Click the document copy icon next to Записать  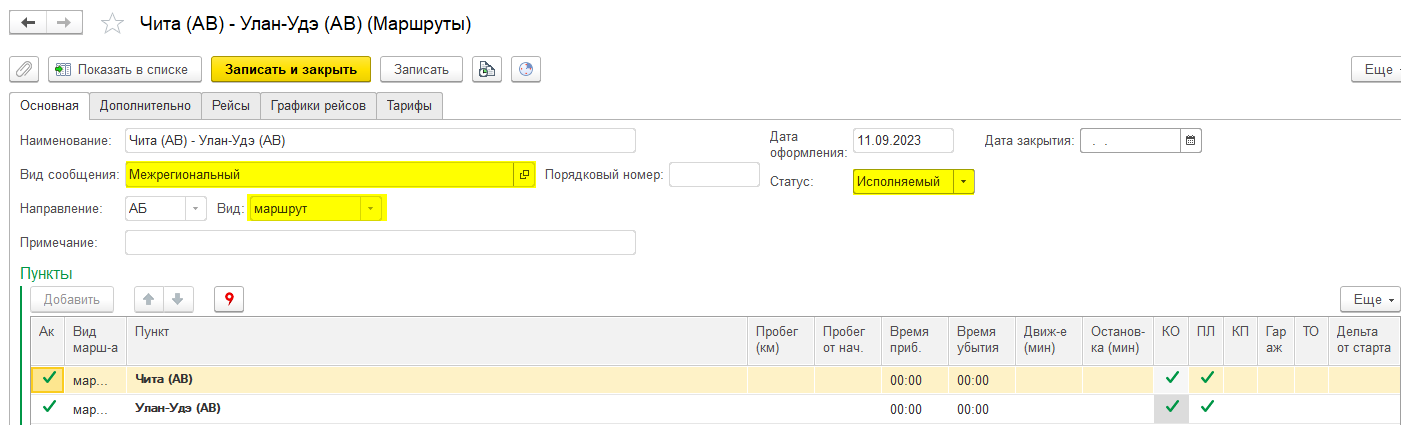[x=487, y=69]
